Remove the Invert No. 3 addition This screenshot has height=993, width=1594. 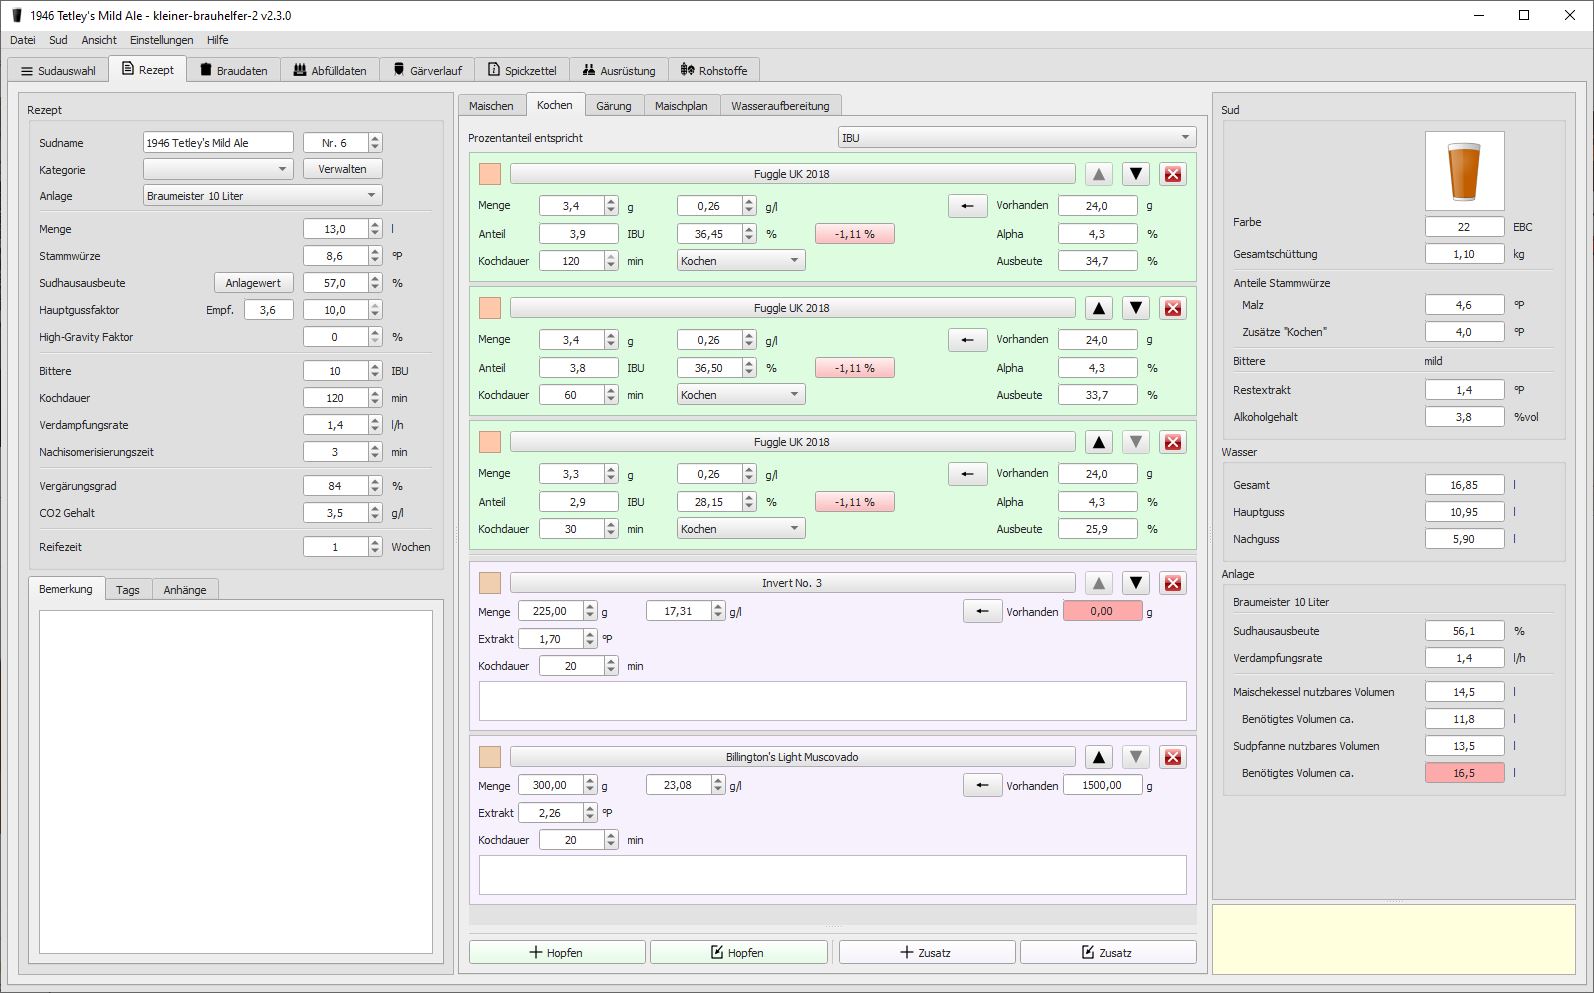tap(1172, 583)
